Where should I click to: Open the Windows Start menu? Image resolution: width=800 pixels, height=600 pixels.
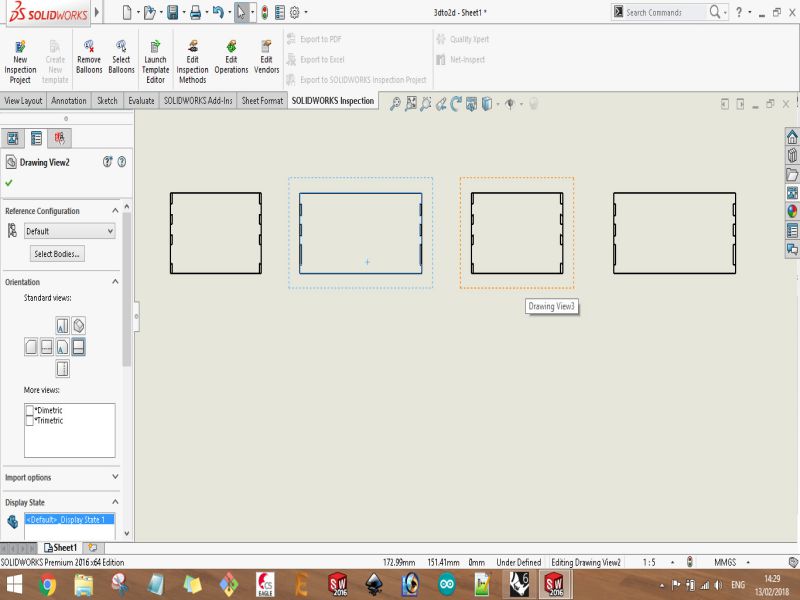pos(14,585)
